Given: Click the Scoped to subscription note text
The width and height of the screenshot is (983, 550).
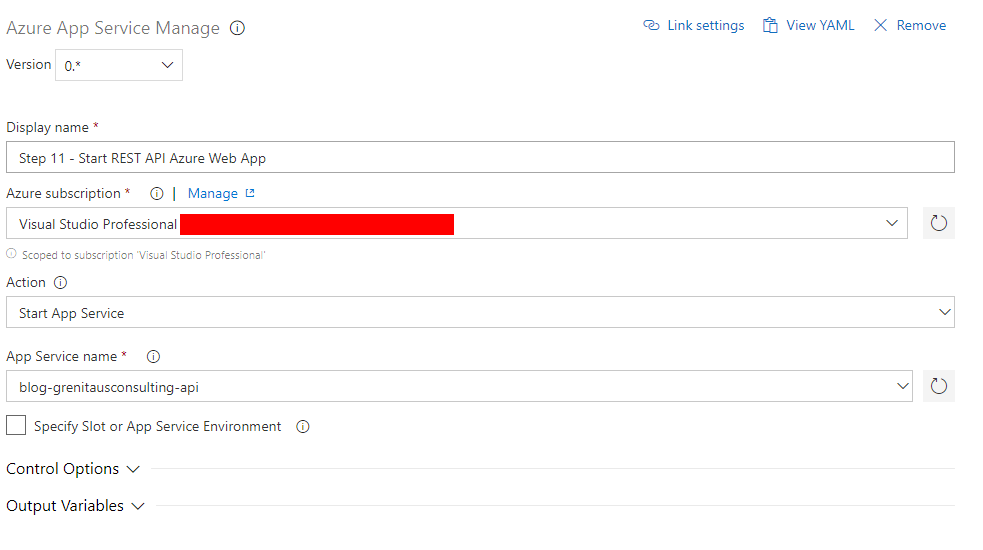Looking at the screenshot, I should click(x=144, y=255).
